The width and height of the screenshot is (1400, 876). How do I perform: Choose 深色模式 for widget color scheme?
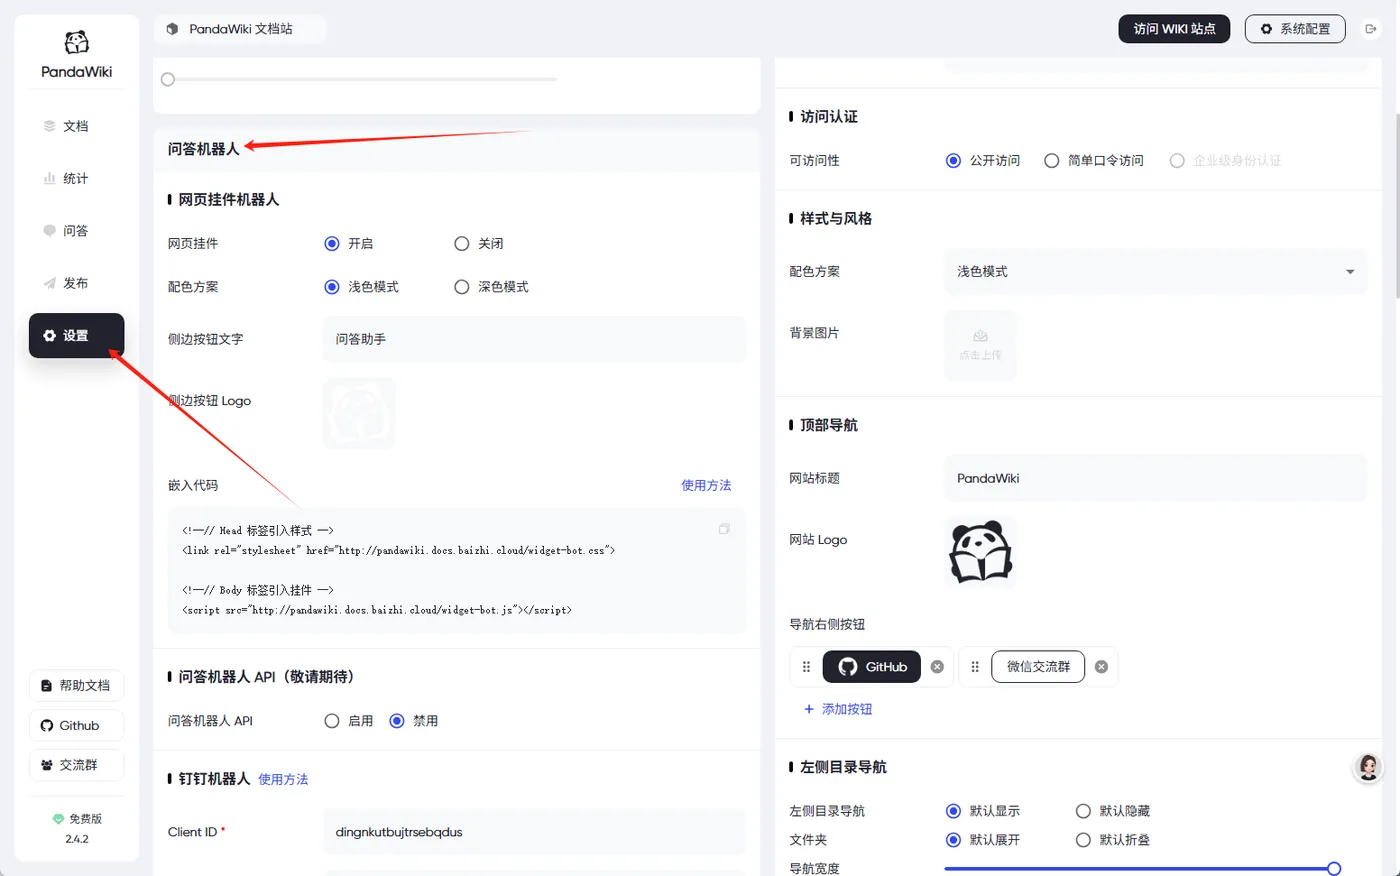coord(491,287)
